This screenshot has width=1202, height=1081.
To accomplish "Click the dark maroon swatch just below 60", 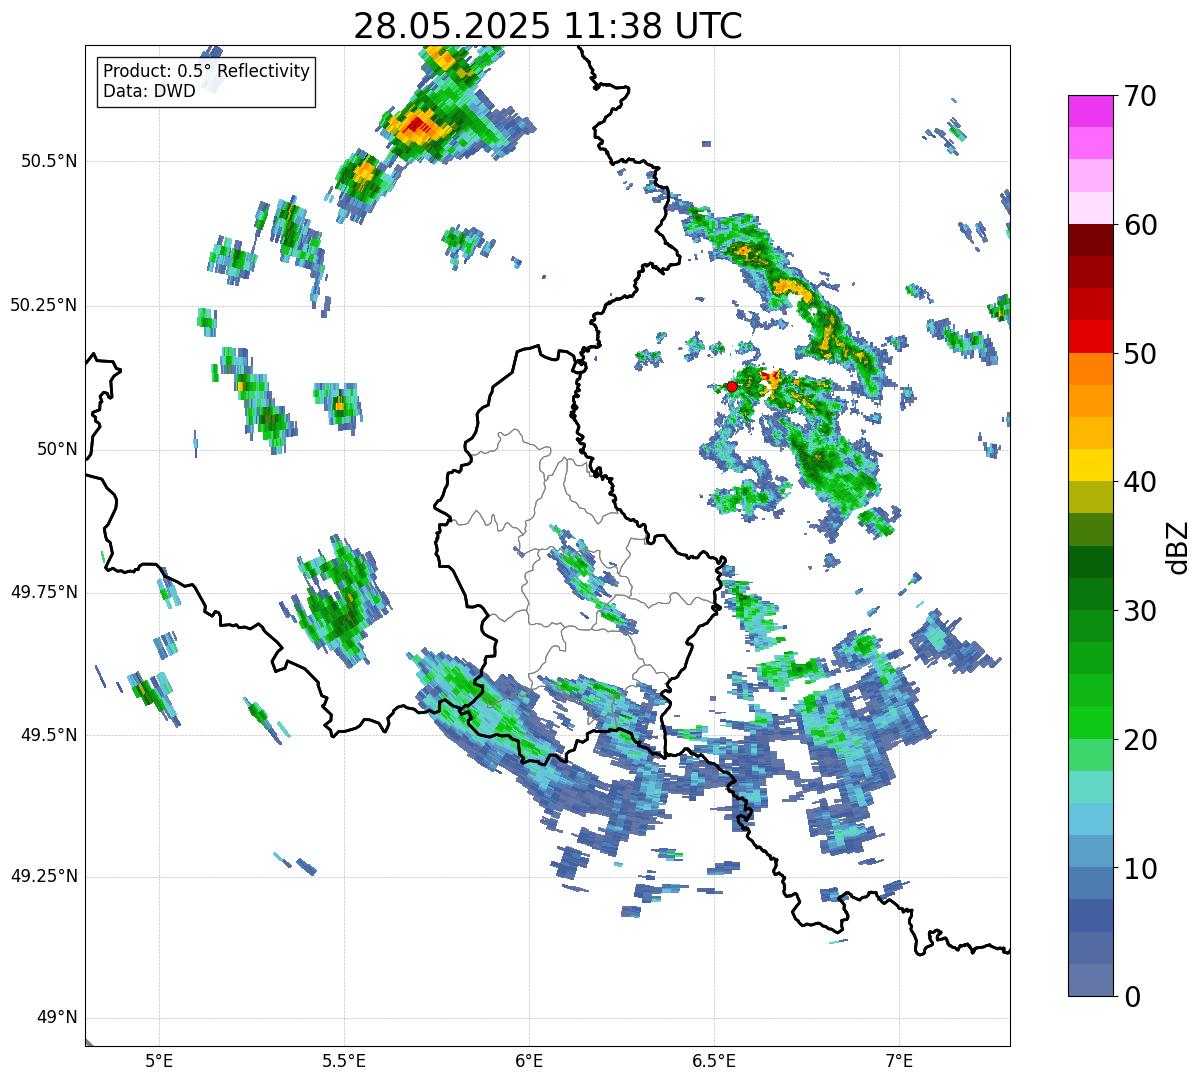I will pyautogui.click(x=1090, y=240).
